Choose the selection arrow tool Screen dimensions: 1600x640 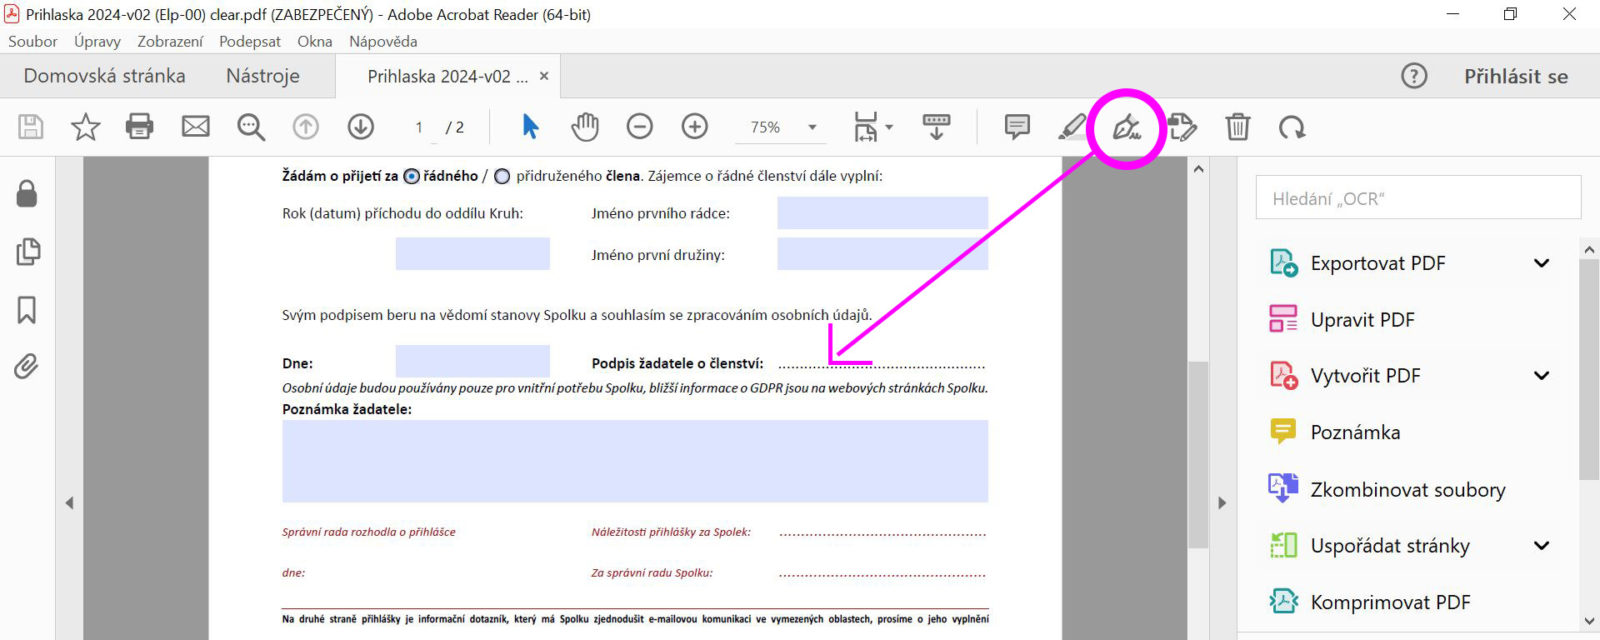(x=530, y=127)
